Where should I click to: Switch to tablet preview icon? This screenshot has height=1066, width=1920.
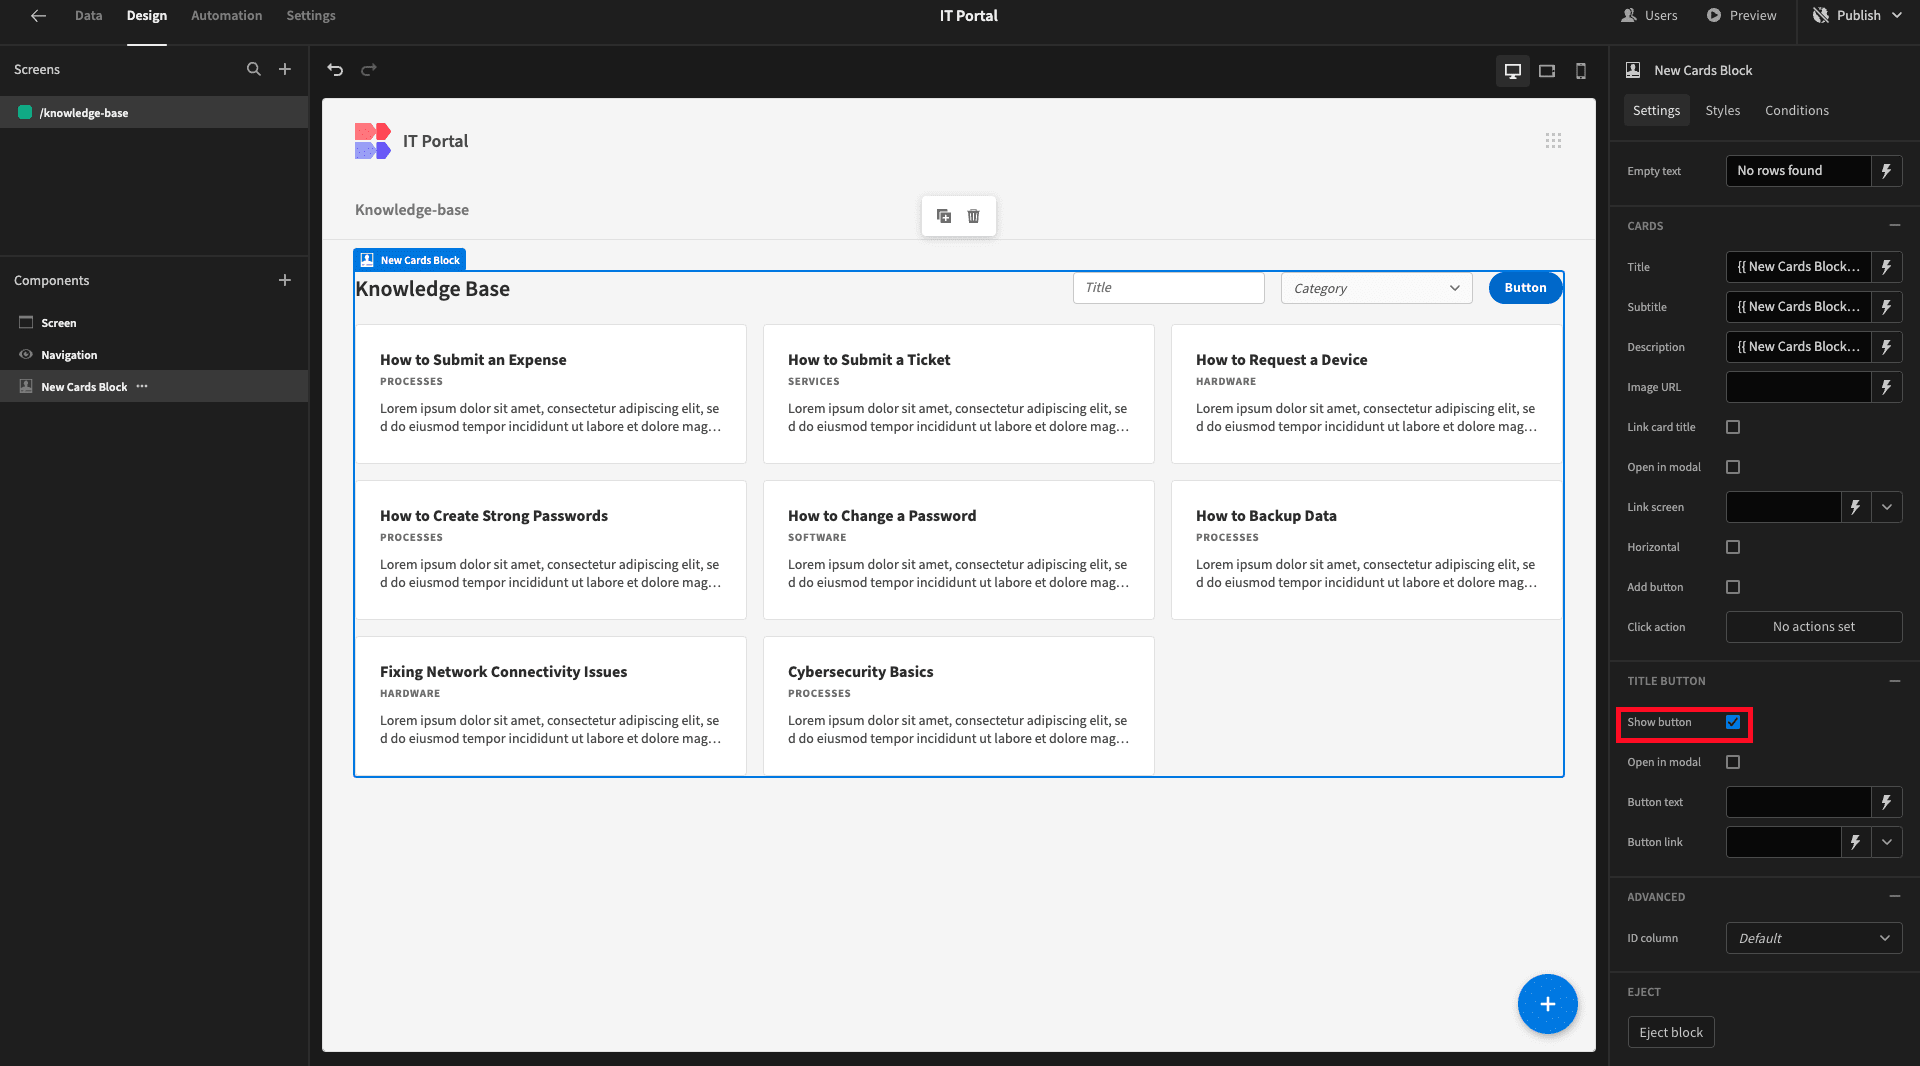point(1547,71)
